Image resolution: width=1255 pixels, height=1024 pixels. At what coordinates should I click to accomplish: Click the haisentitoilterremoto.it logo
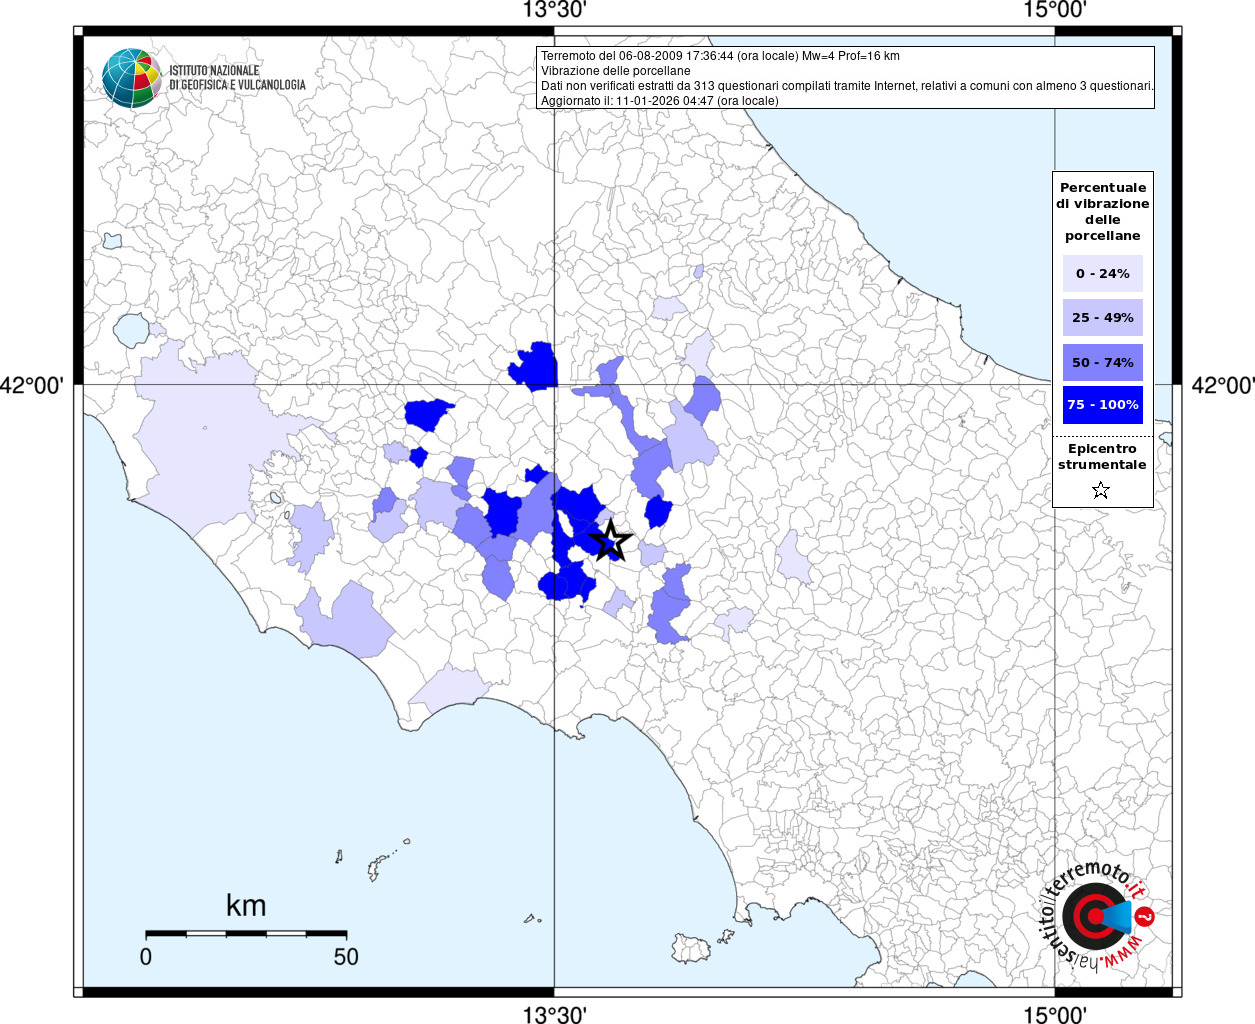[1097, 915]
